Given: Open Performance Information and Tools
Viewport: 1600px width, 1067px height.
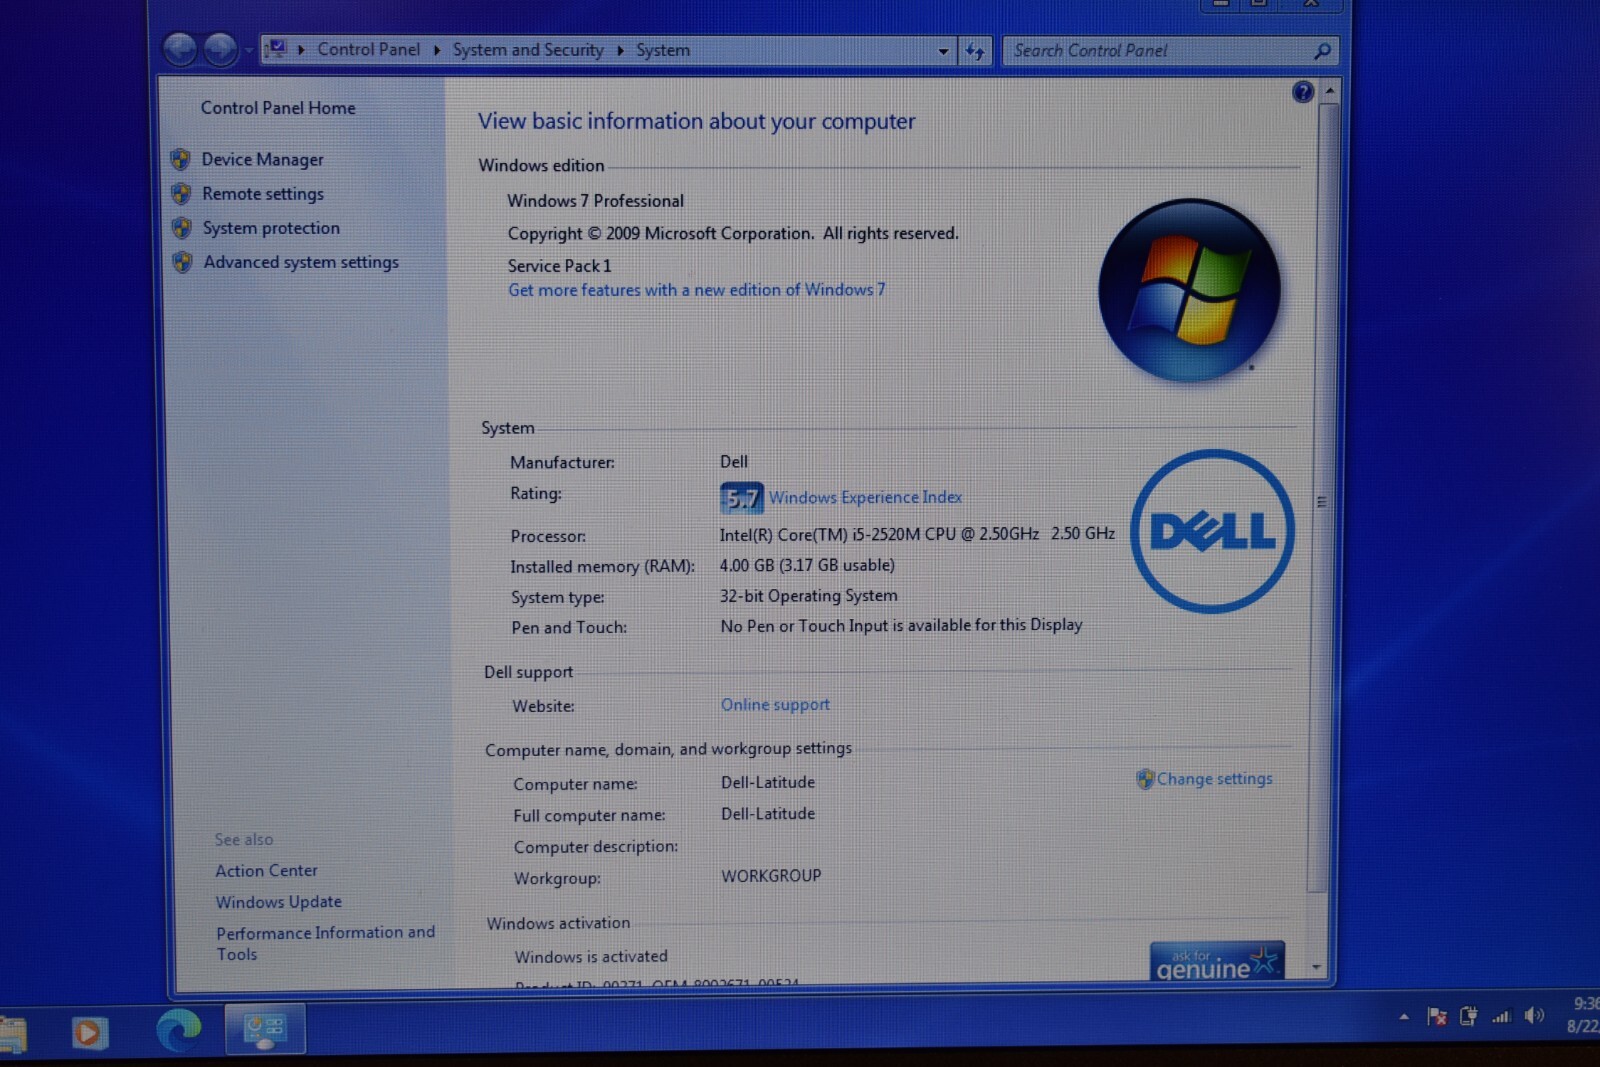Looking at the screenshot, I should (325, 943).
